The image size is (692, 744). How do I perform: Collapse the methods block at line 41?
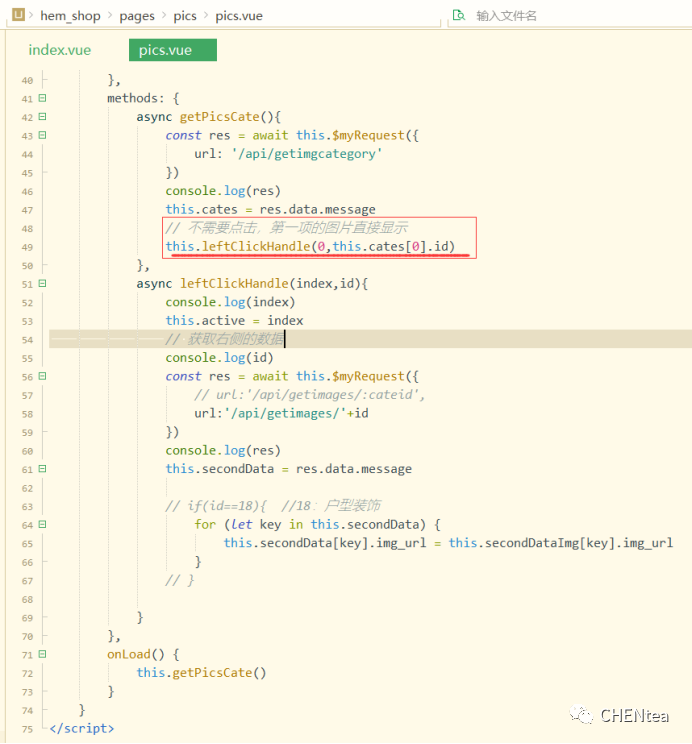click(x=42, y=98)
